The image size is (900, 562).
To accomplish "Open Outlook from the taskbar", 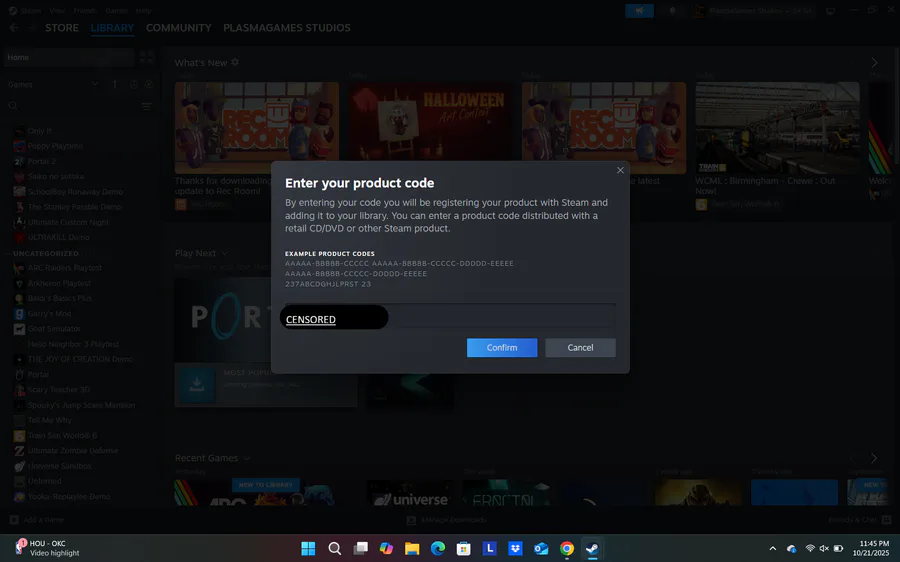I will point(541,548).
